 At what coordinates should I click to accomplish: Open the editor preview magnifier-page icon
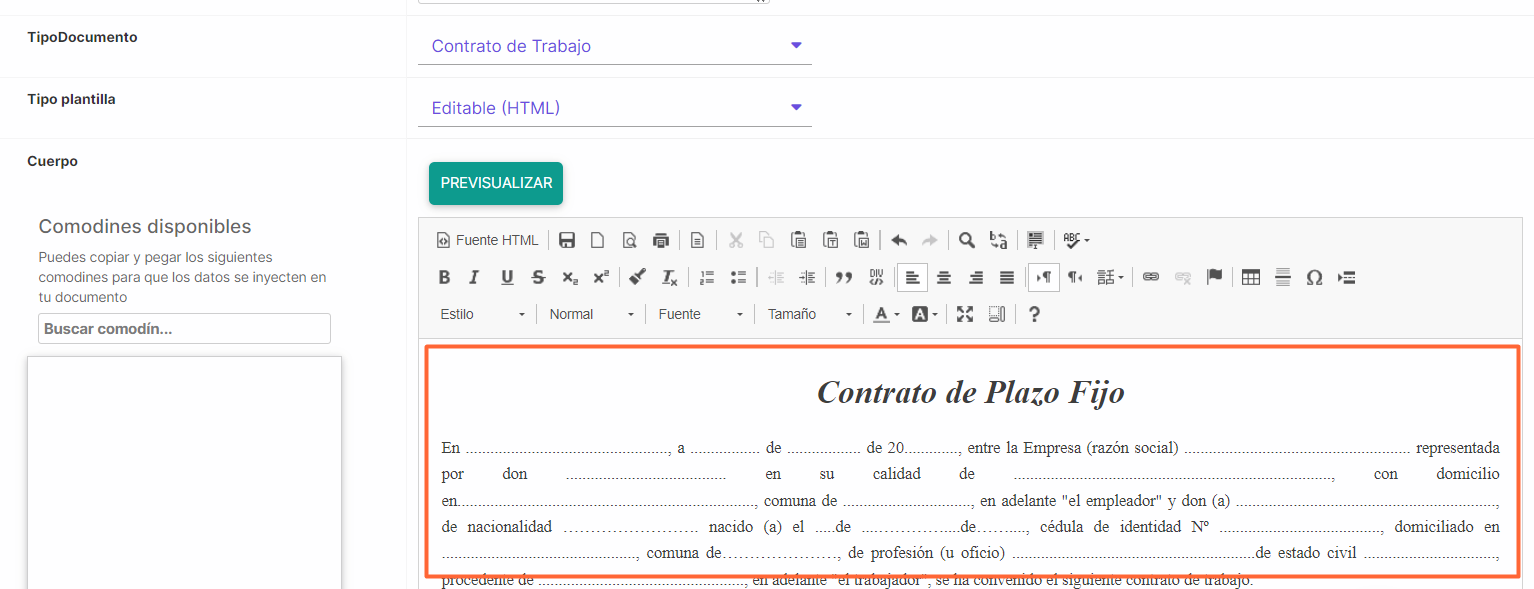(629, 240)
